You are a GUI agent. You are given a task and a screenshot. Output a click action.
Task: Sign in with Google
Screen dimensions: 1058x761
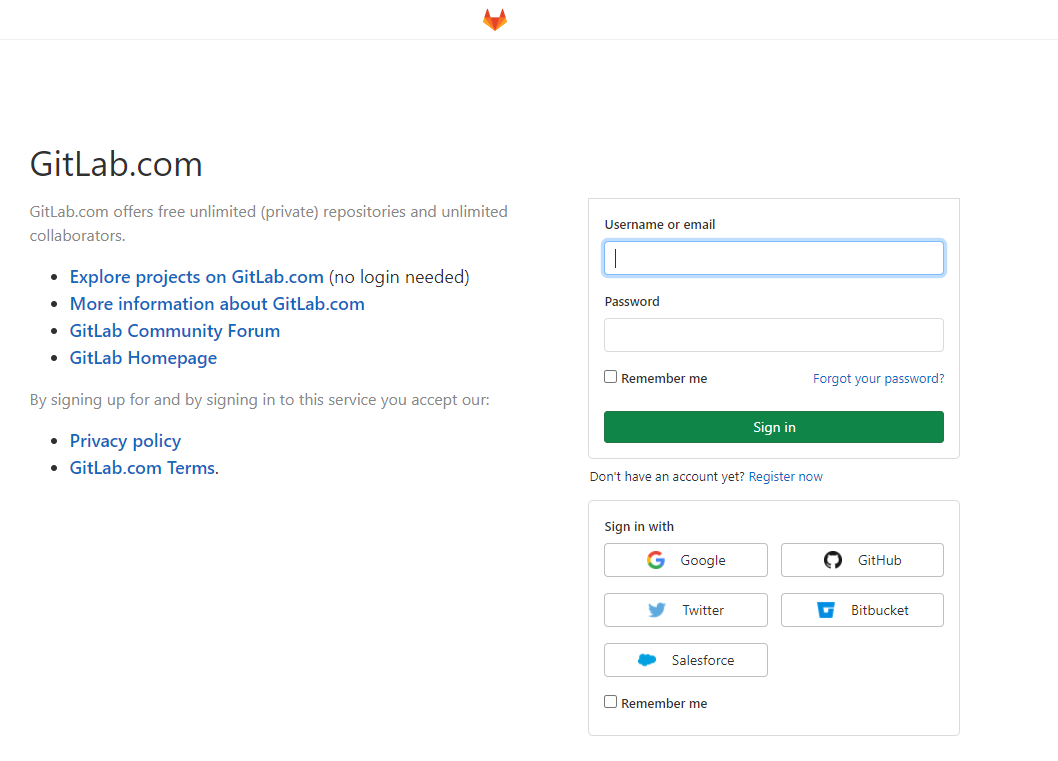click(685, 560)
